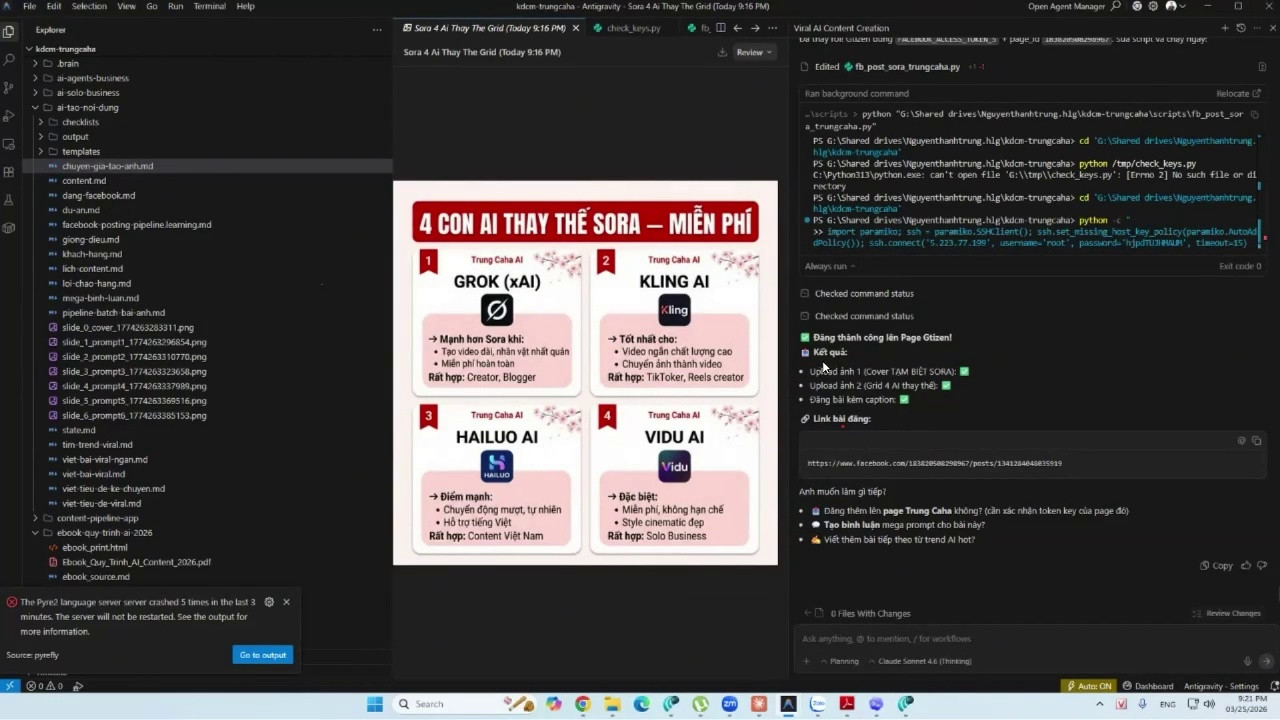The height and width of the screenshot is (720, 1280).
Task: Close the Sora 4 Ai Thay The Grid tab
Action: 574,28
